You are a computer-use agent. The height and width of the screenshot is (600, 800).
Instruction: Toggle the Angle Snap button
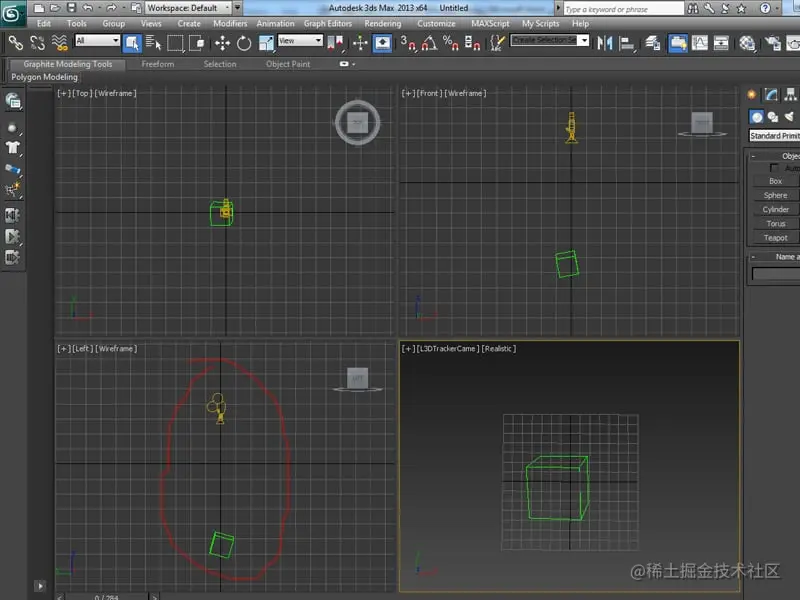click(x=430, y=43)
